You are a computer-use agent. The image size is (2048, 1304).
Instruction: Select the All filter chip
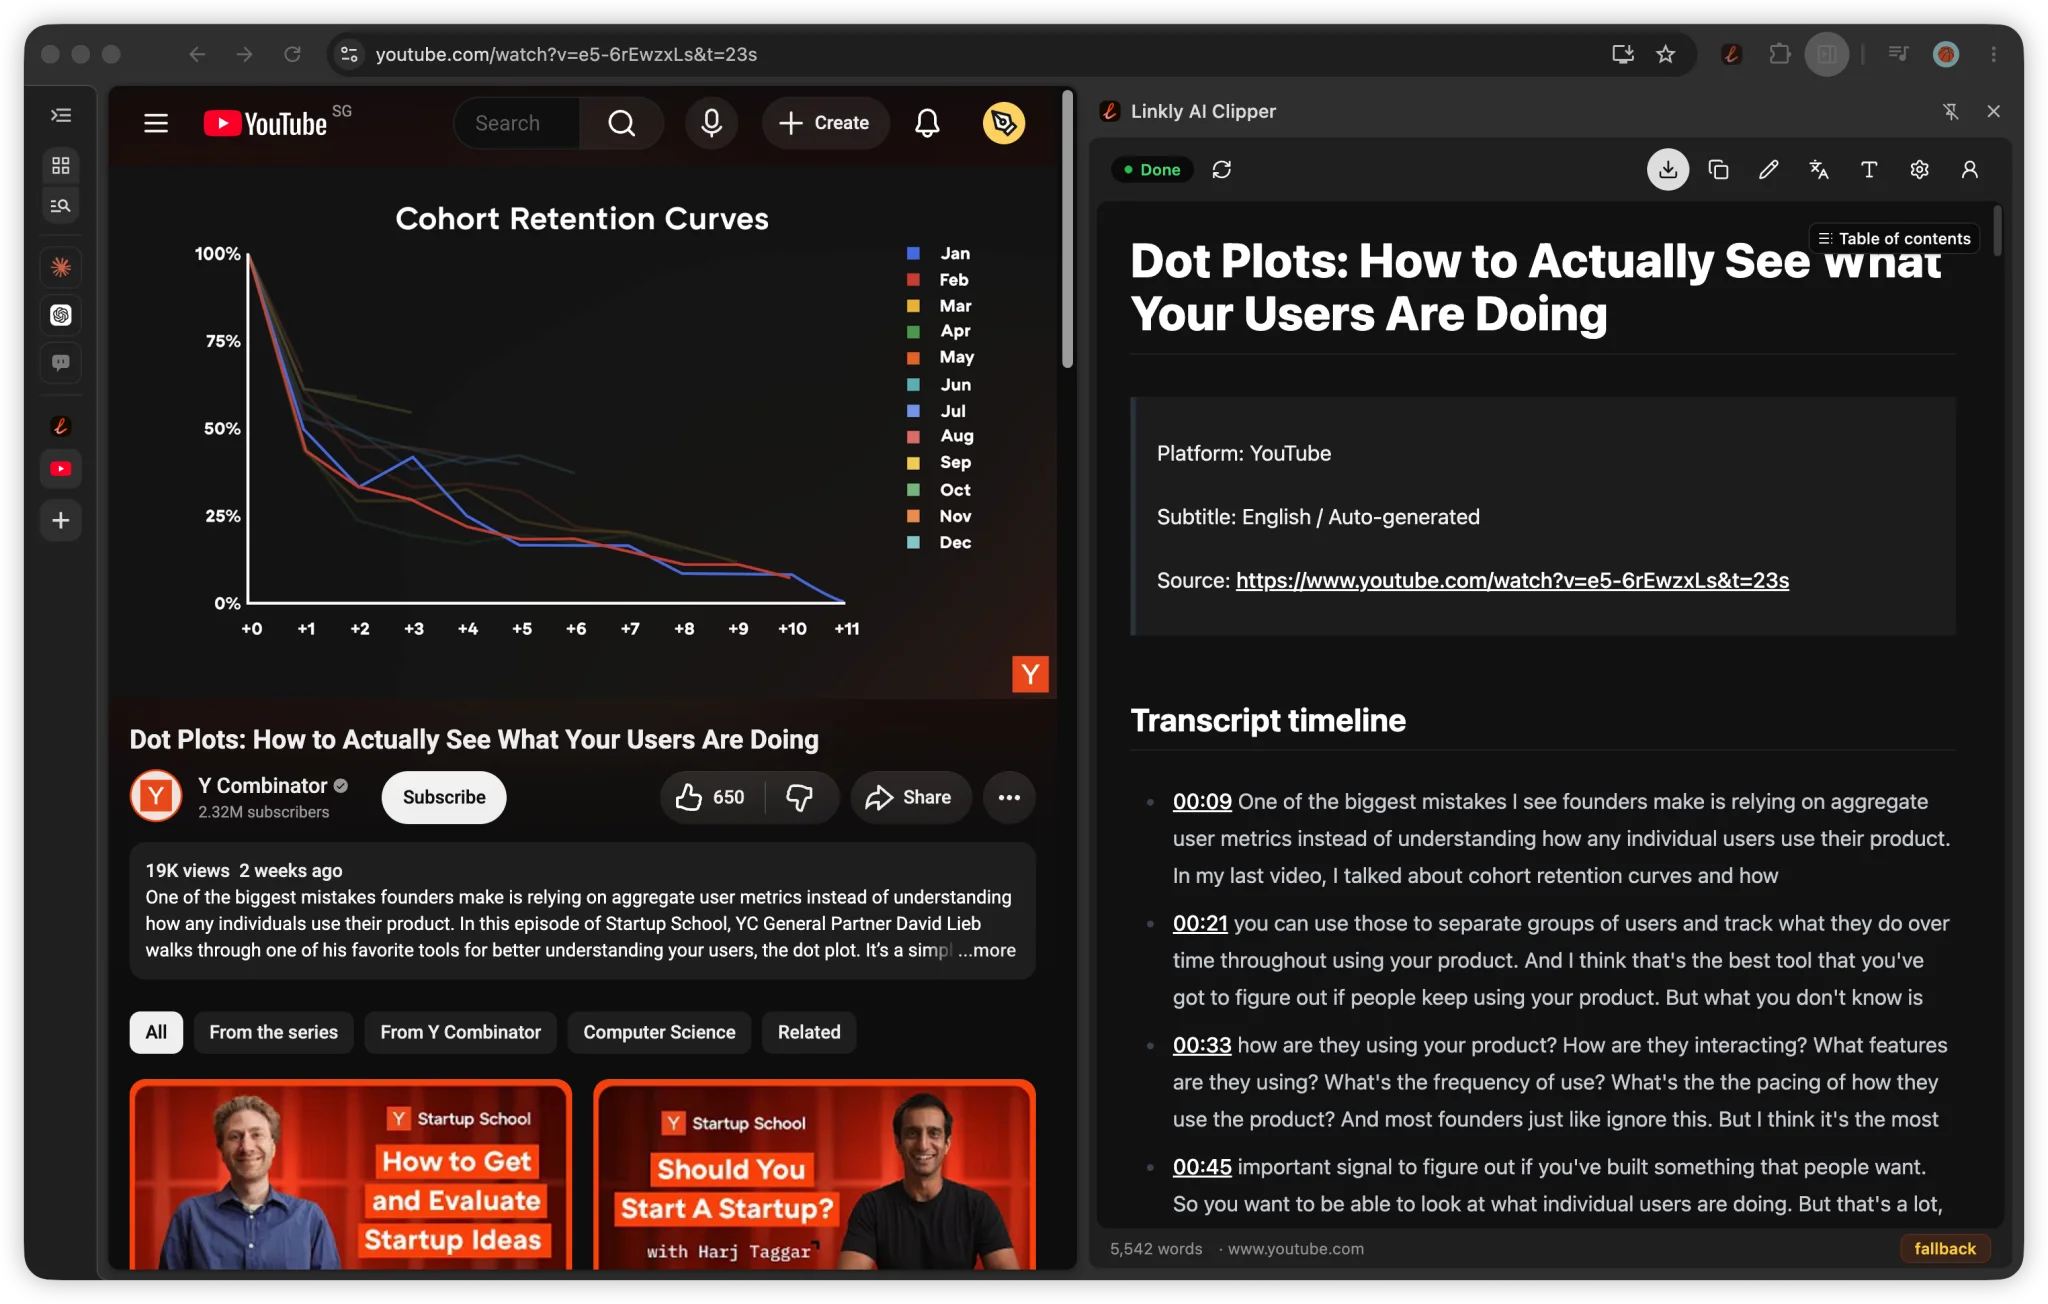[156, 1032]
